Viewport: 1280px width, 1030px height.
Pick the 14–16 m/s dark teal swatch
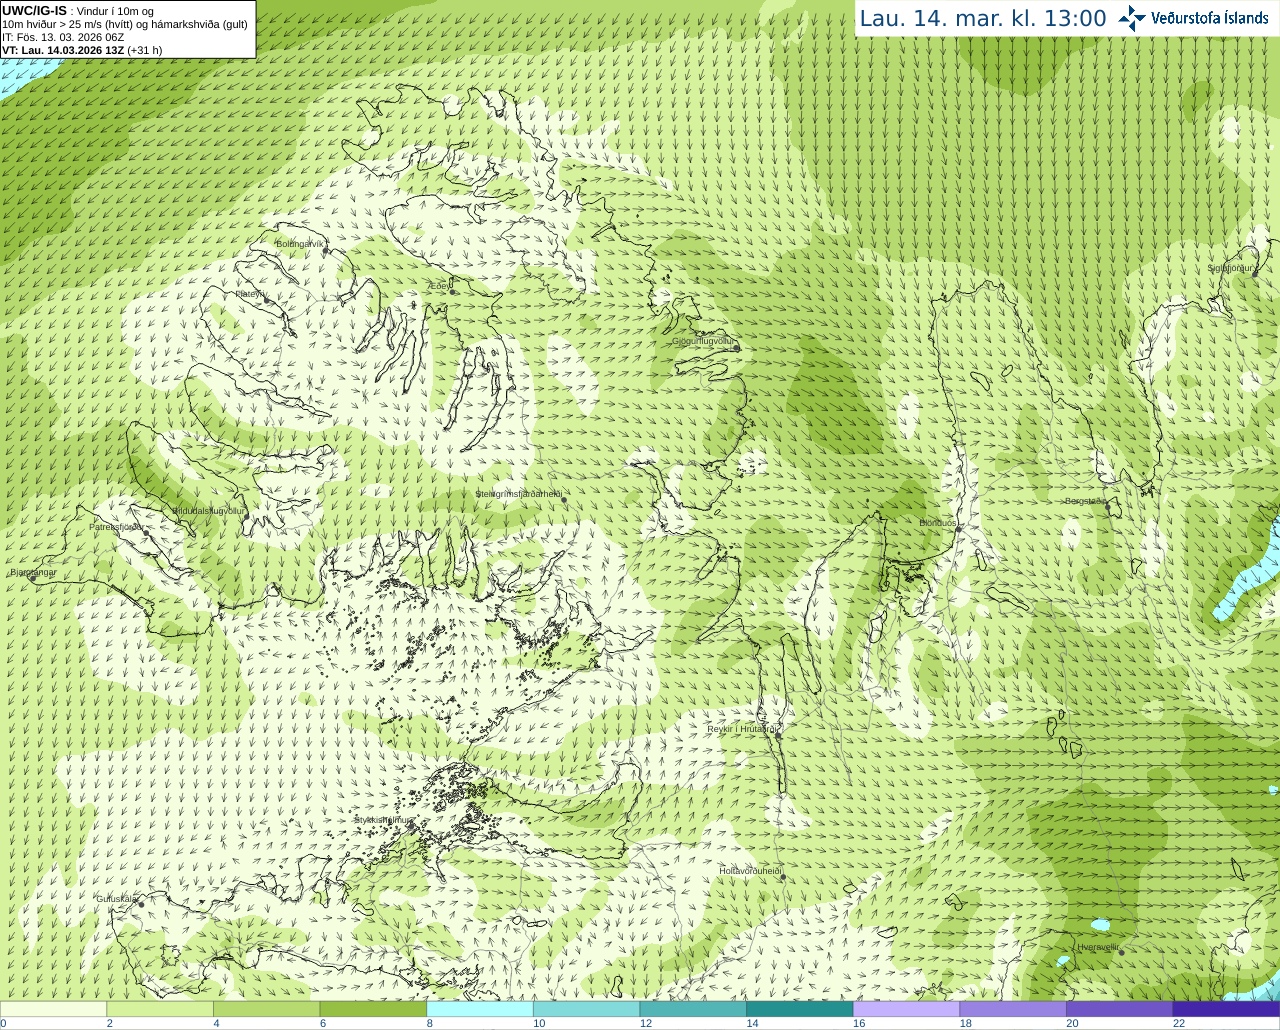[x=799, y=1009]
